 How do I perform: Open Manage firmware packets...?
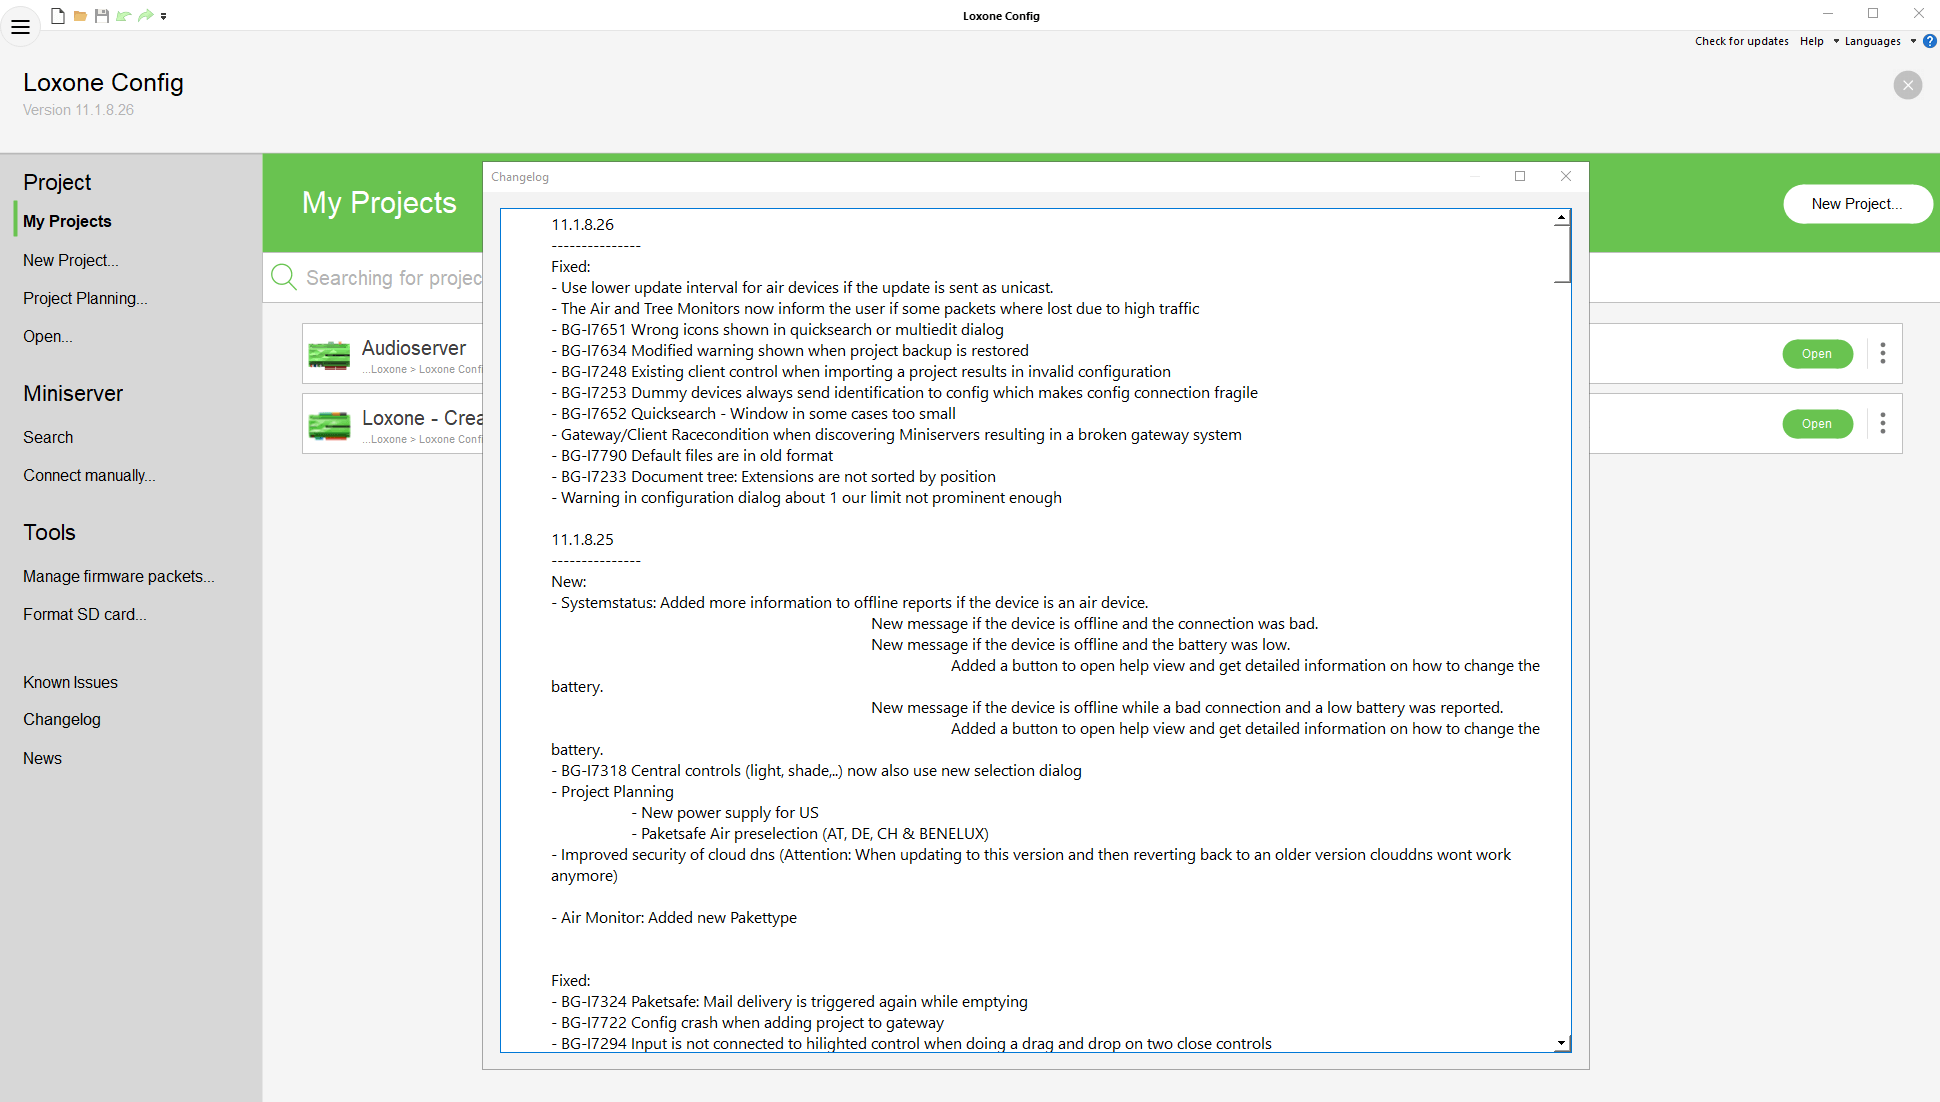[118, 576]
